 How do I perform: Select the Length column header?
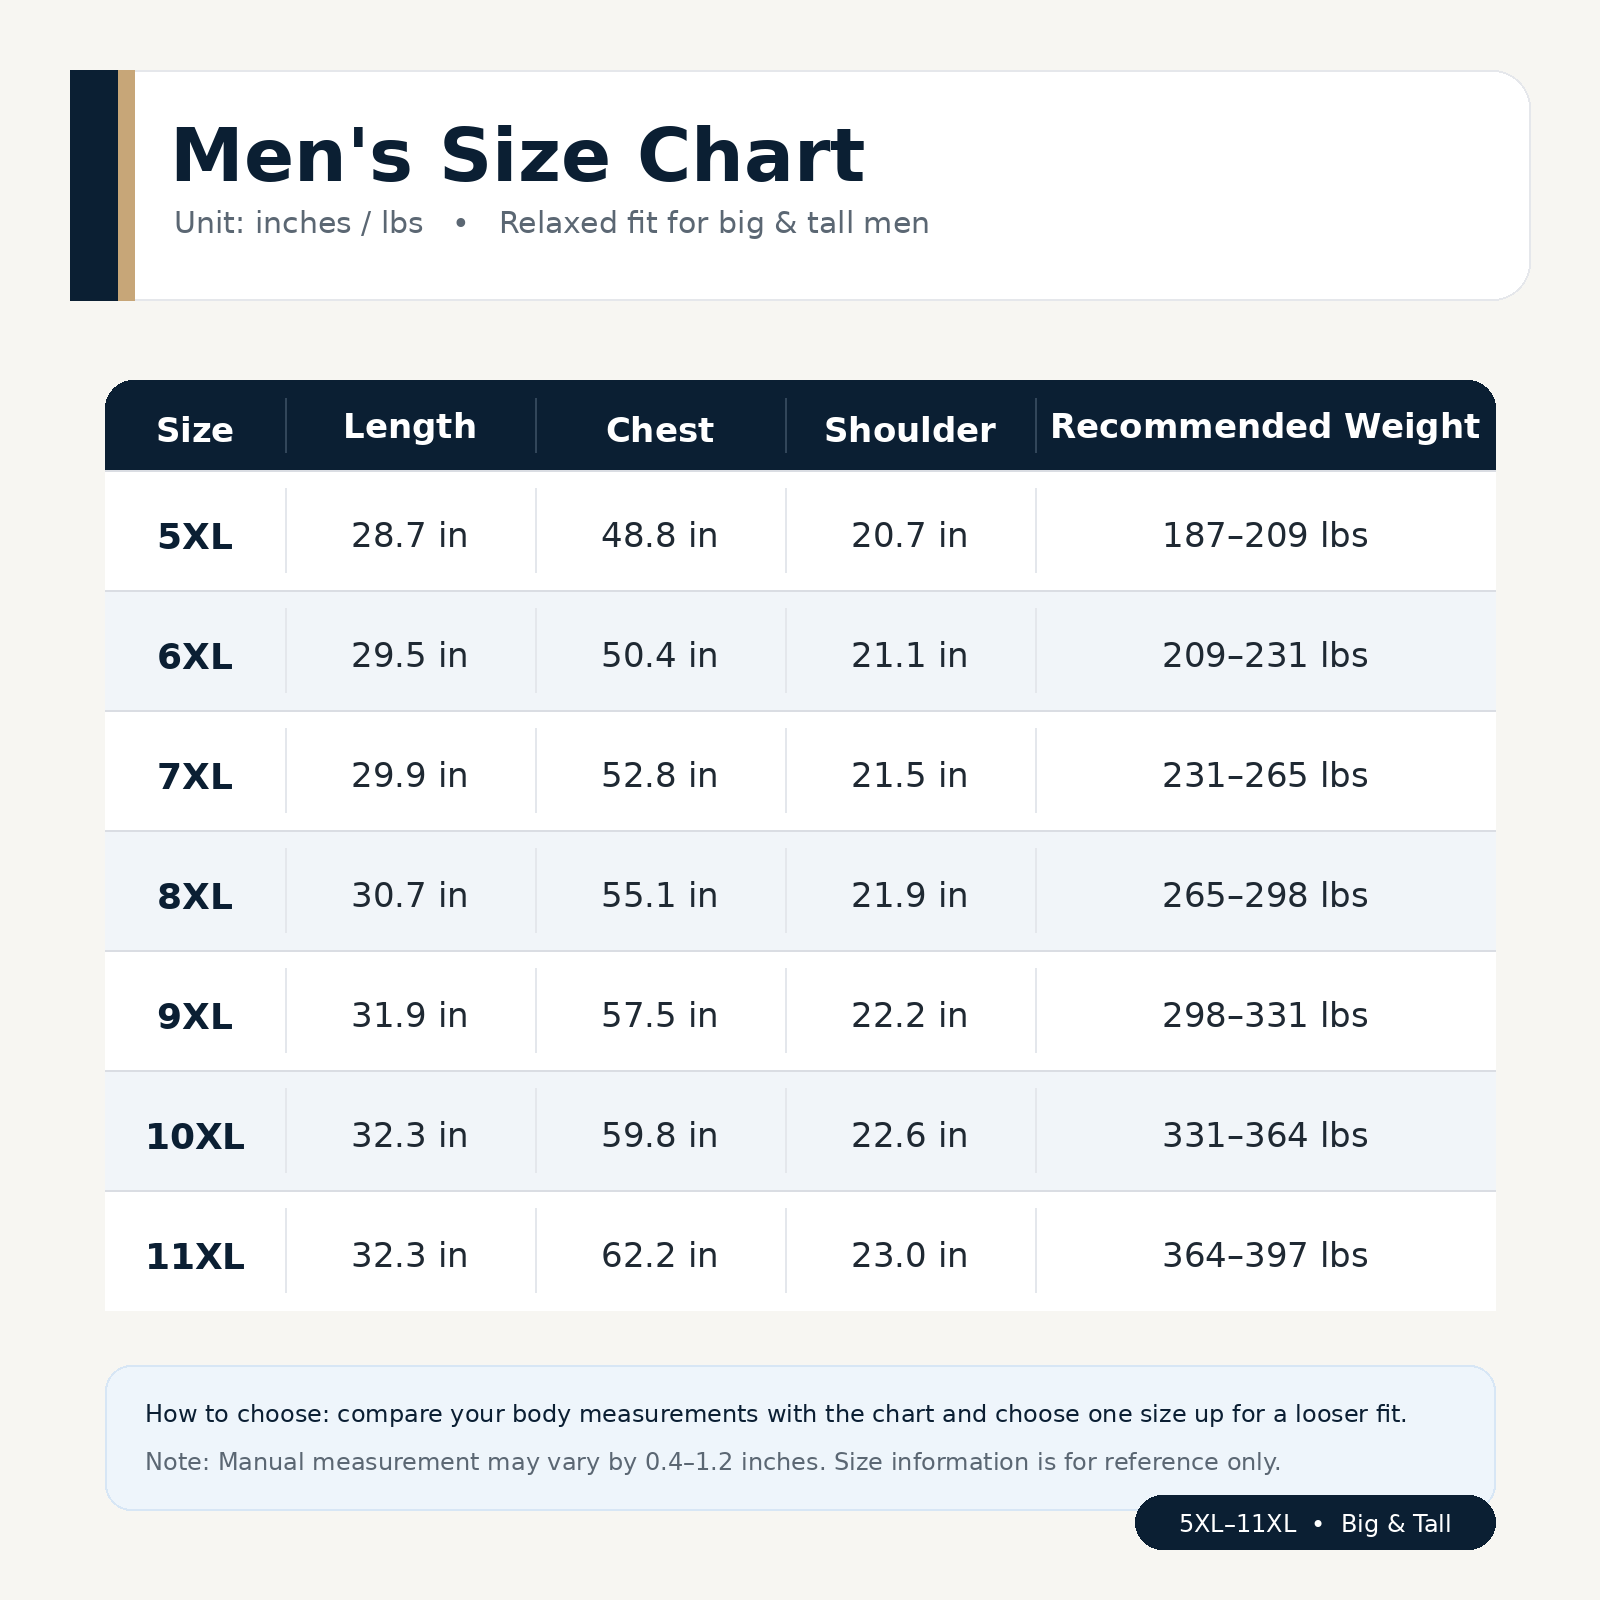[x=410, y=427]
